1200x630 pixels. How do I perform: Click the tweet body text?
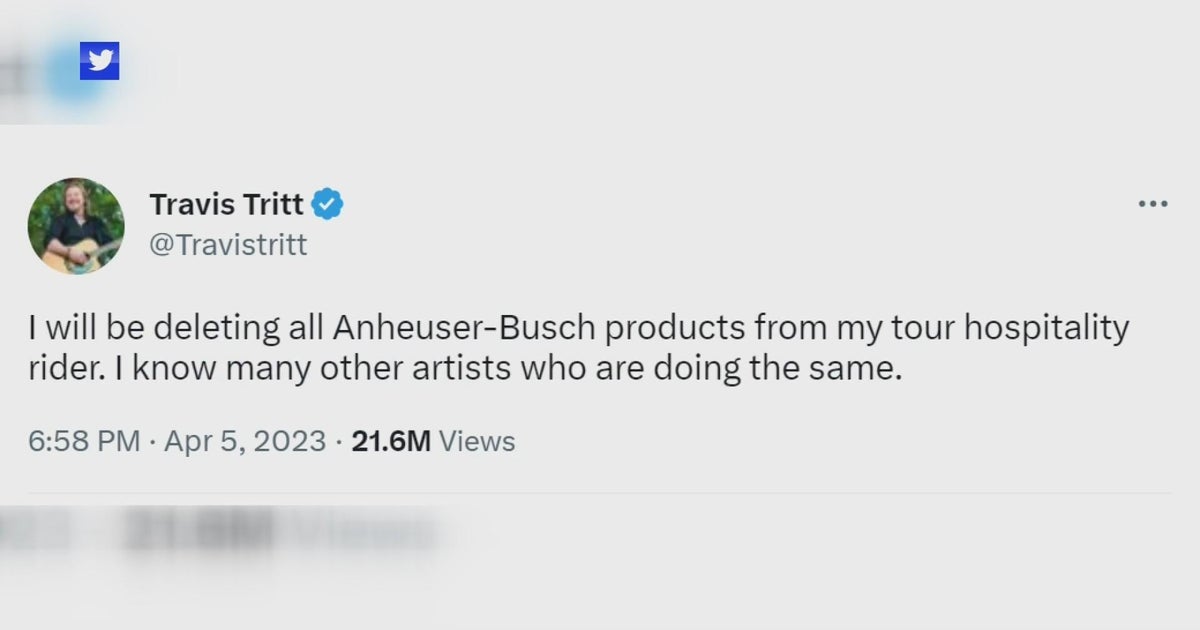[x=500, y=347]
